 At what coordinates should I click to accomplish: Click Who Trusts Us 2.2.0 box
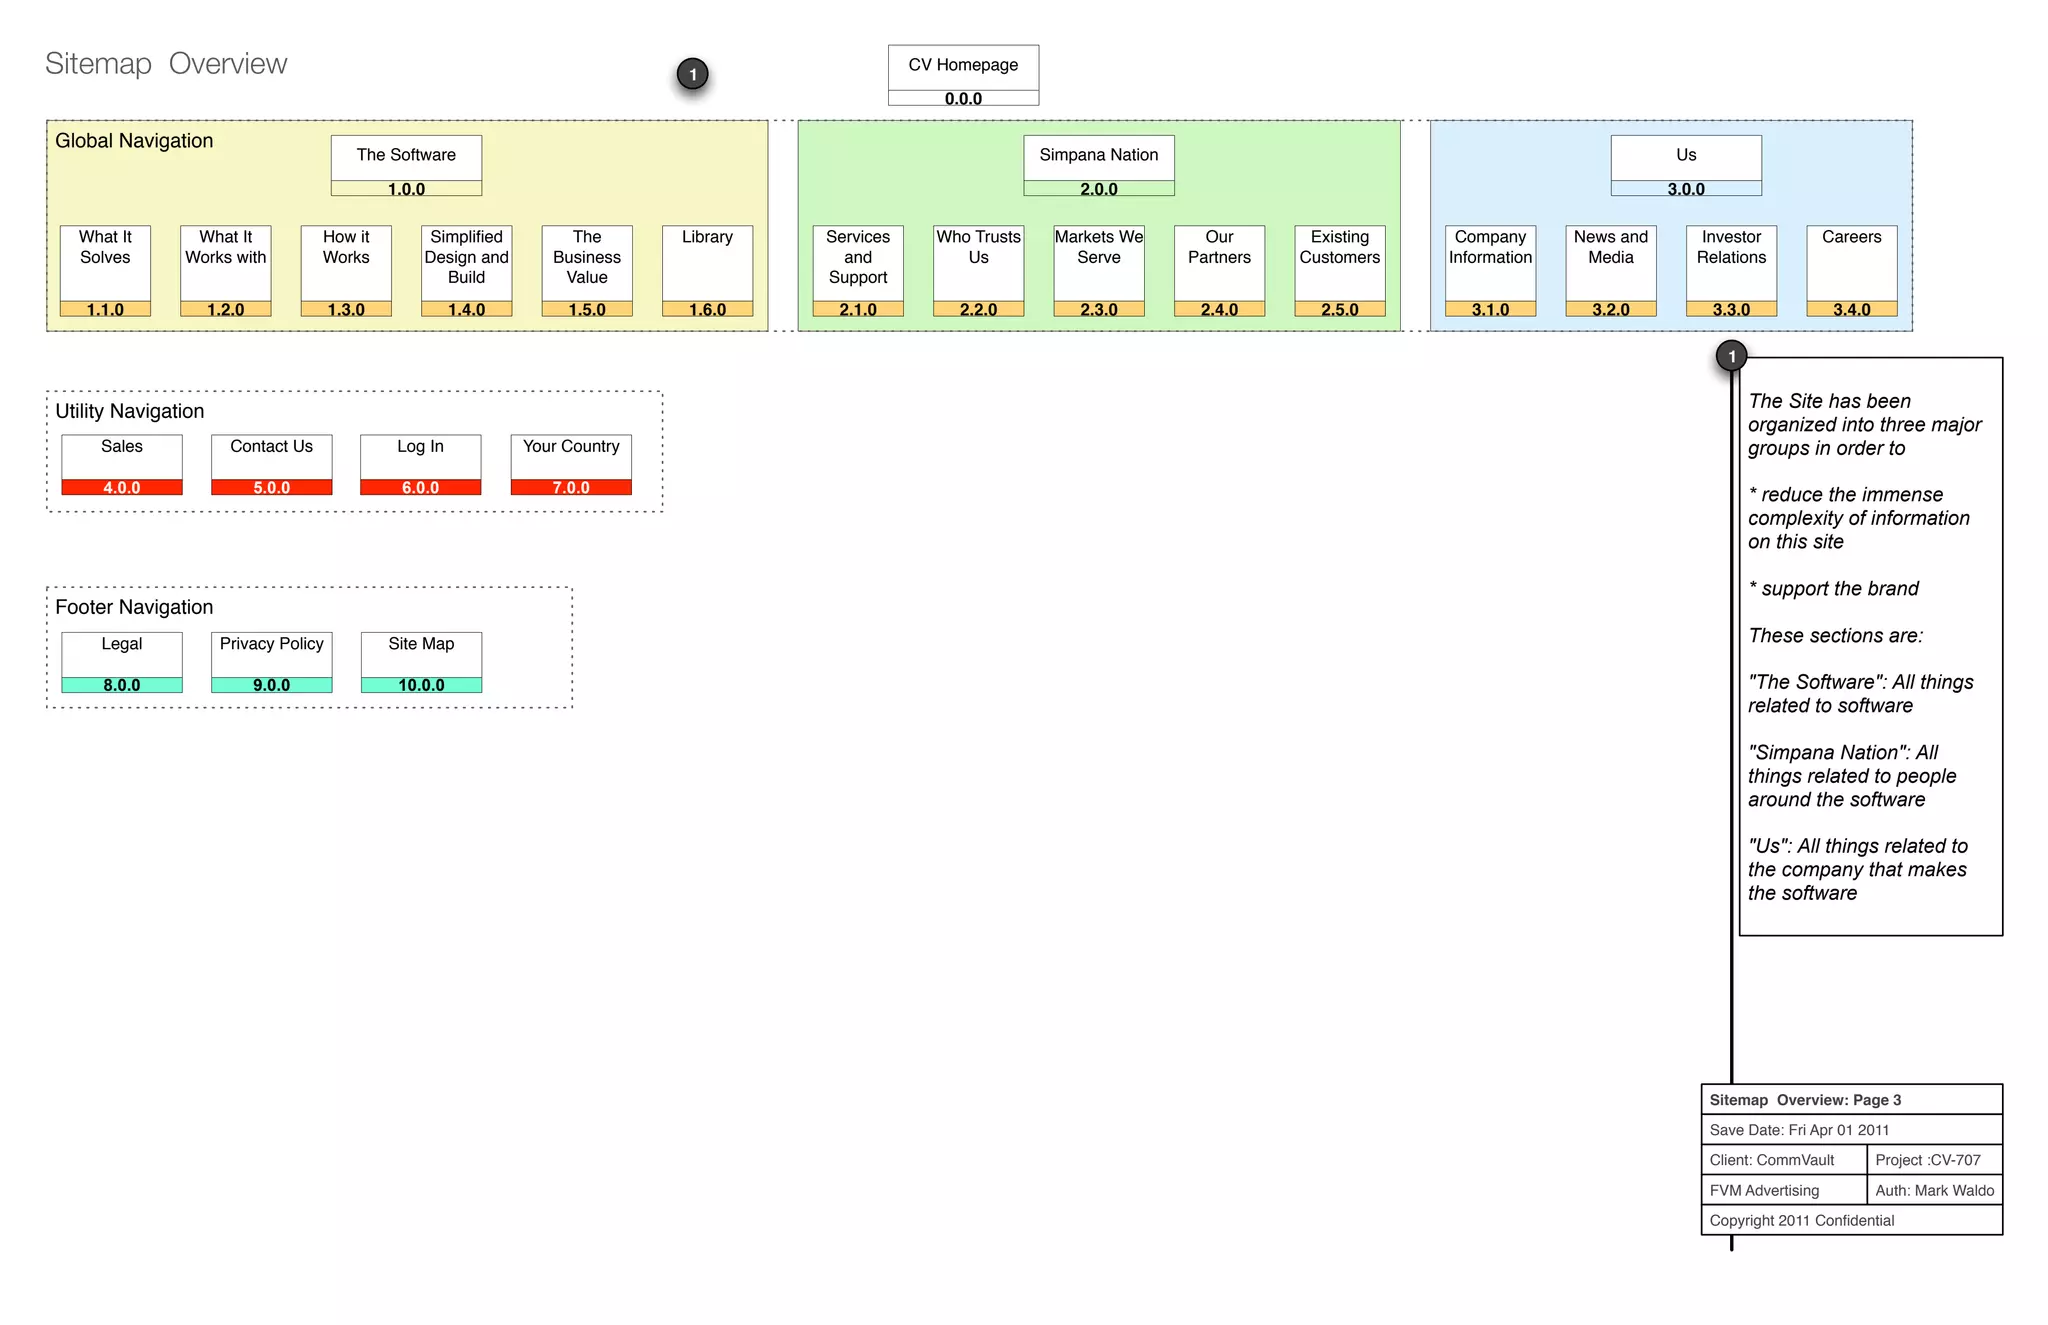[x=978, y=271]
